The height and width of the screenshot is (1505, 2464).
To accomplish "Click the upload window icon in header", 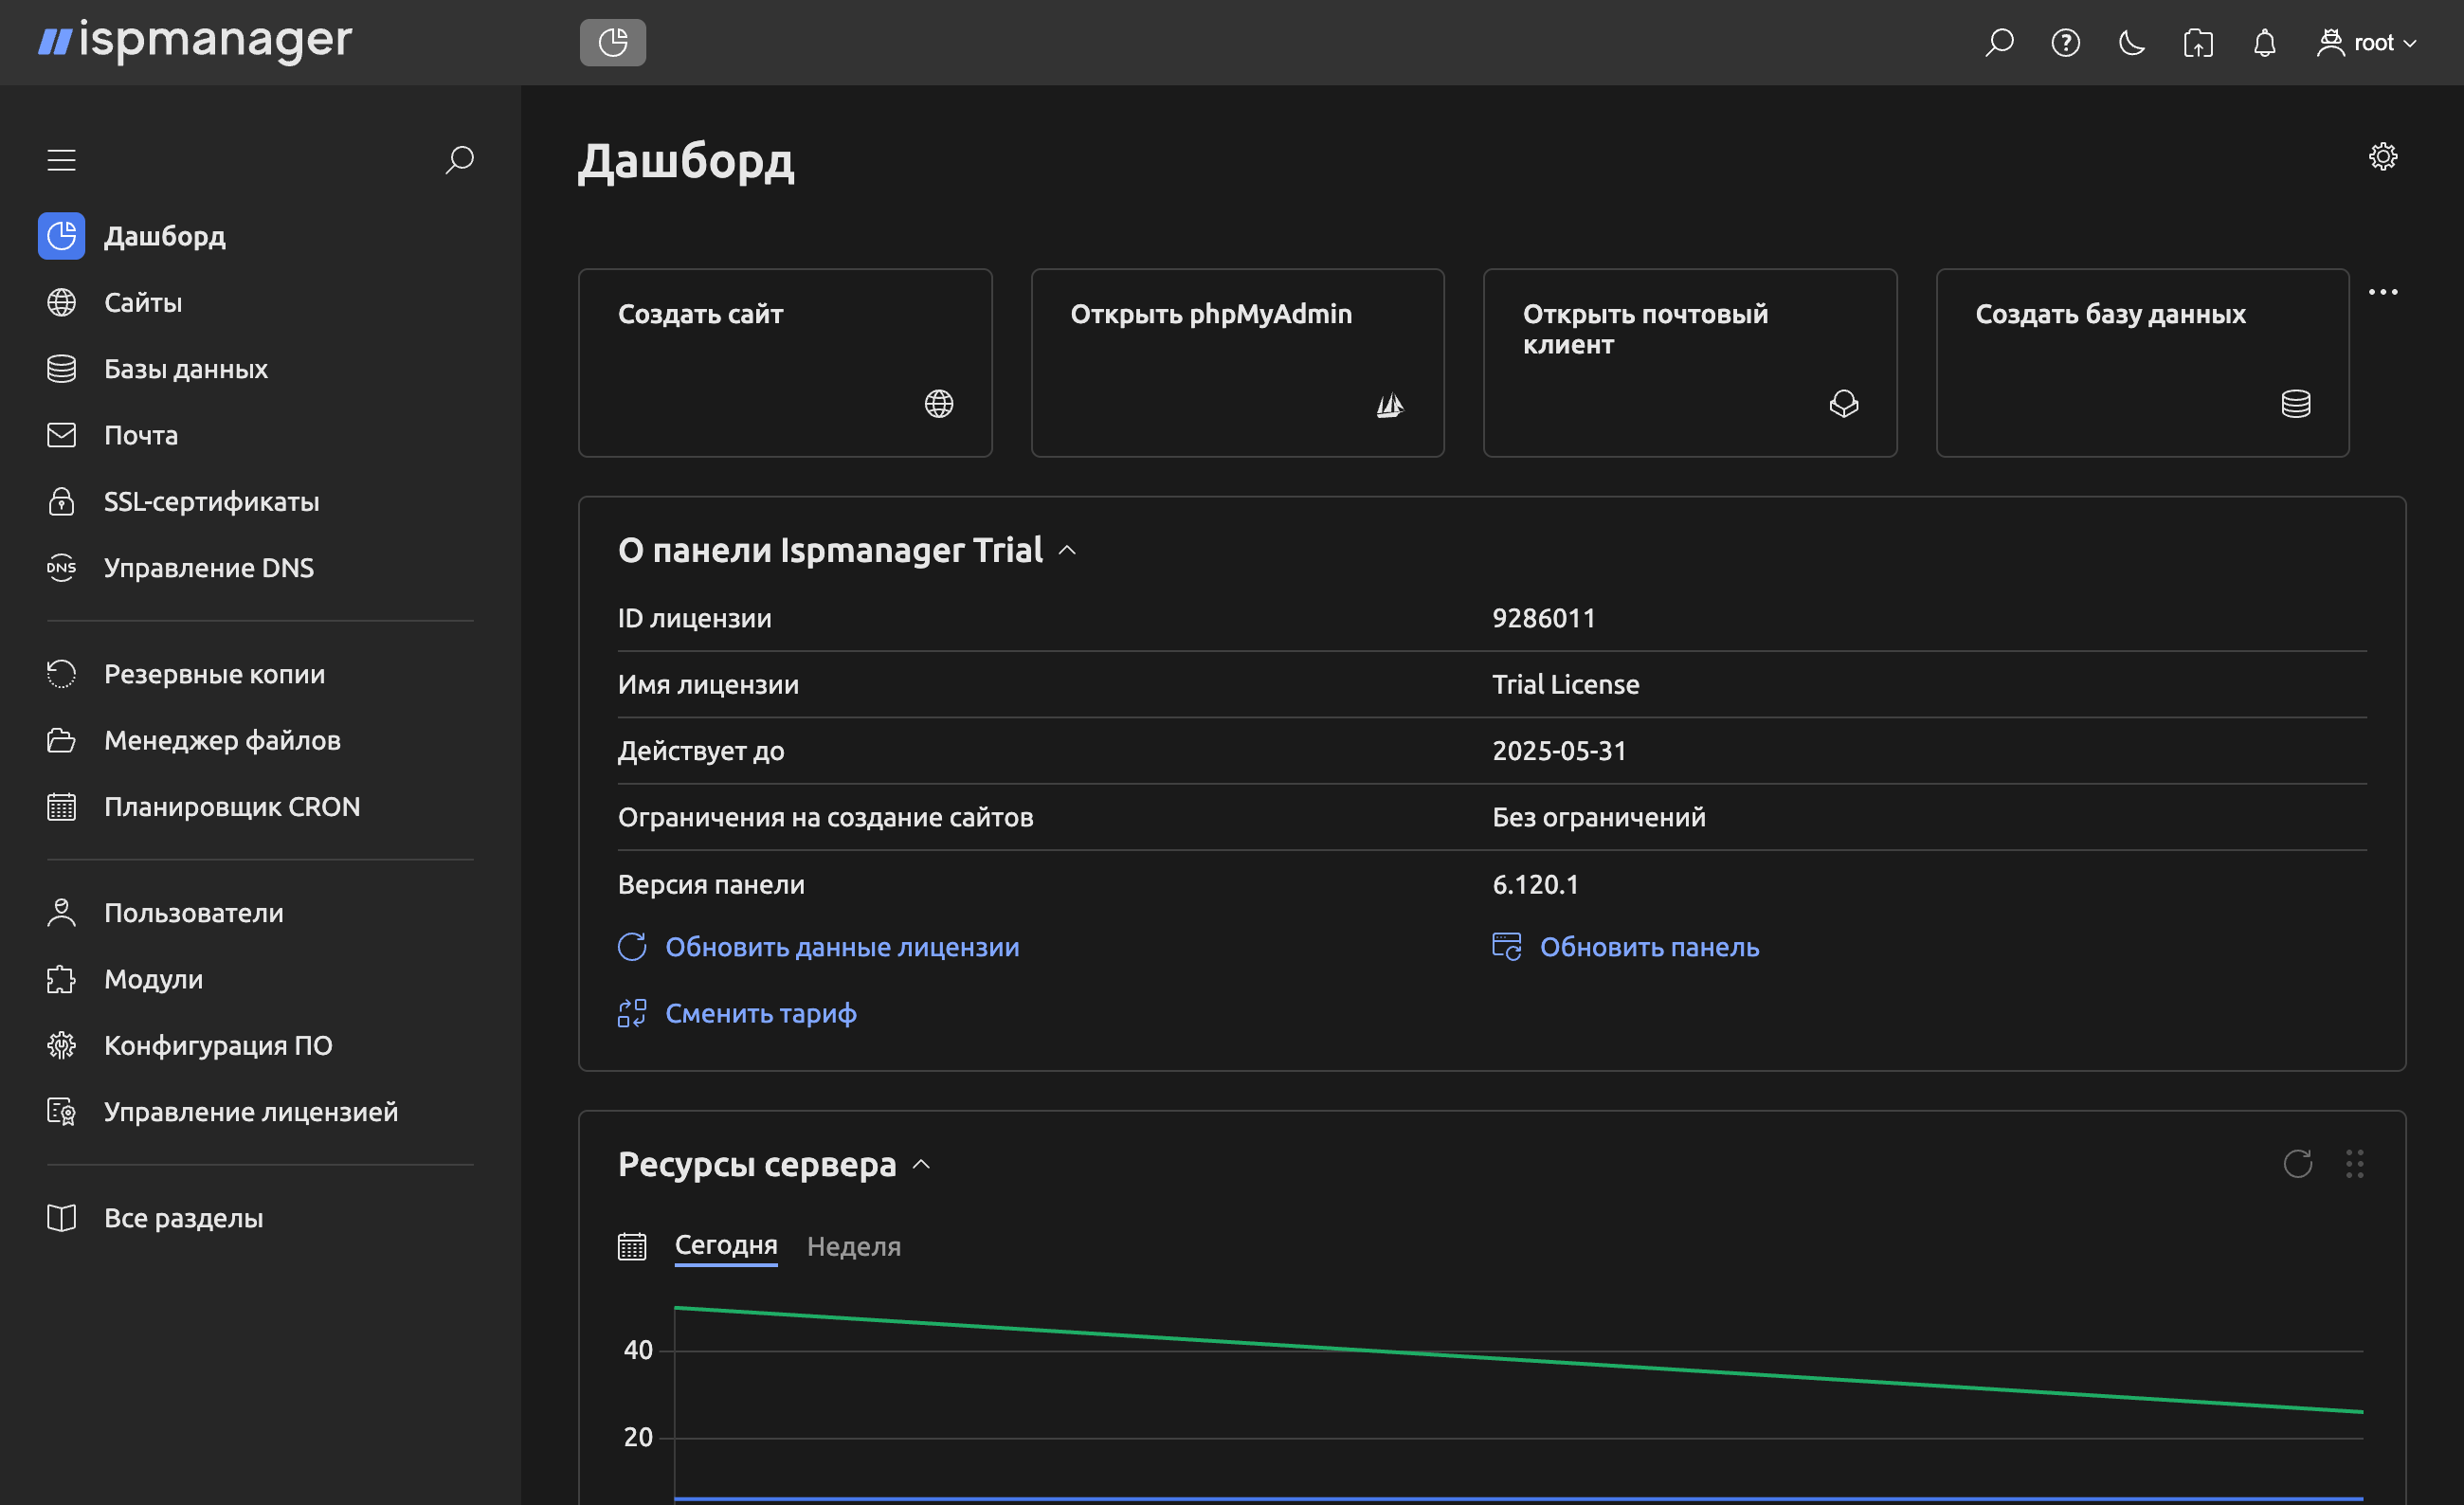I will (x=2198, y=42).
